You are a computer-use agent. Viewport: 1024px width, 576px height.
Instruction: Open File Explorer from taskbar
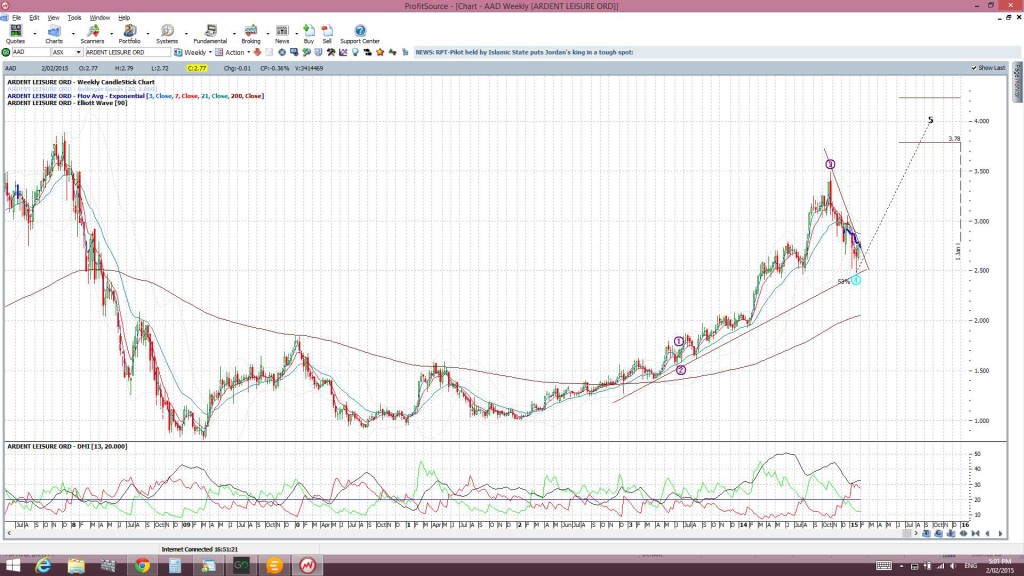pos(76,566)
